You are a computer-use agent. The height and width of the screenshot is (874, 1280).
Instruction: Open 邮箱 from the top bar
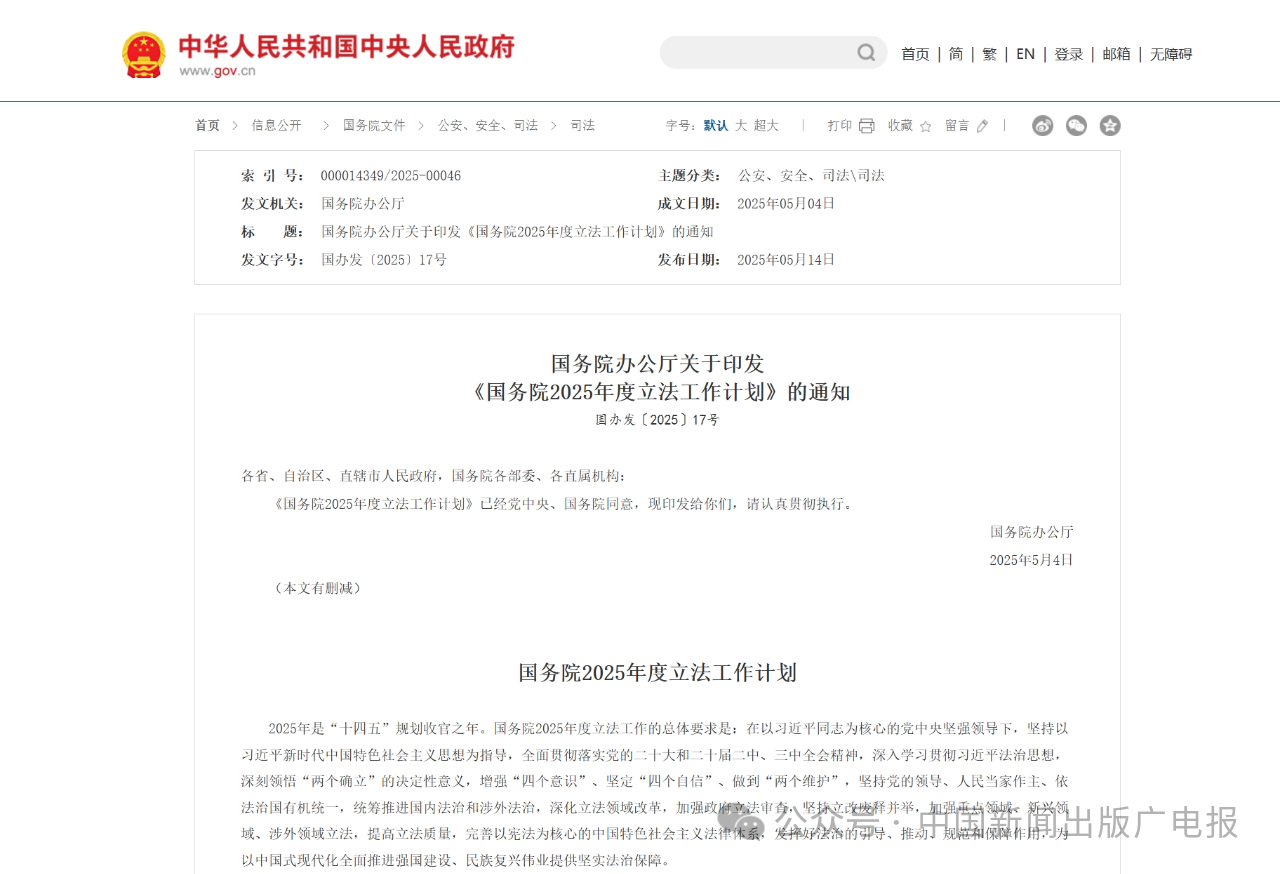coord(1116,54)
